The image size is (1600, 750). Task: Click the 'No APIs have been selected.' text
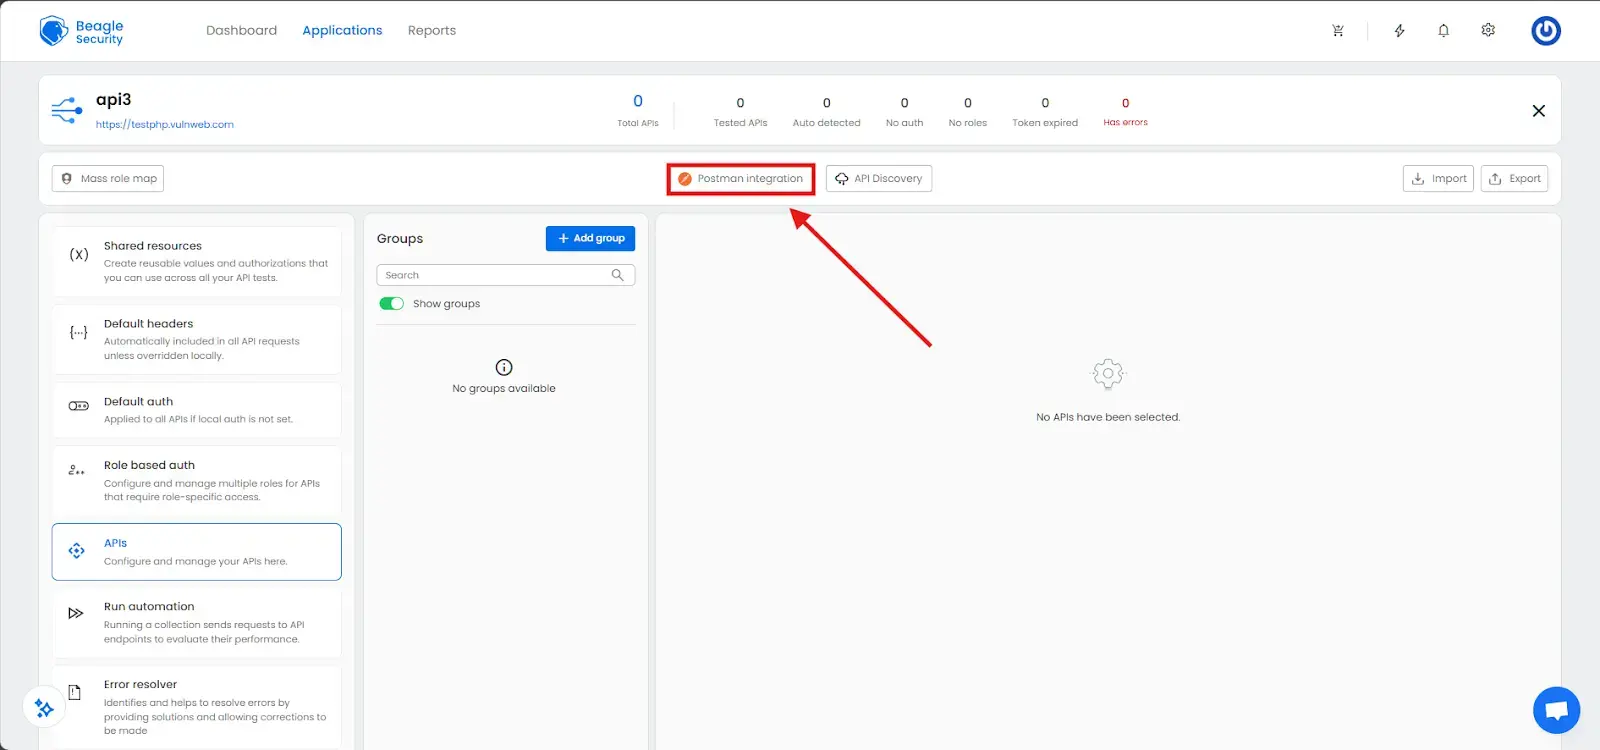tap(1108, 417)
